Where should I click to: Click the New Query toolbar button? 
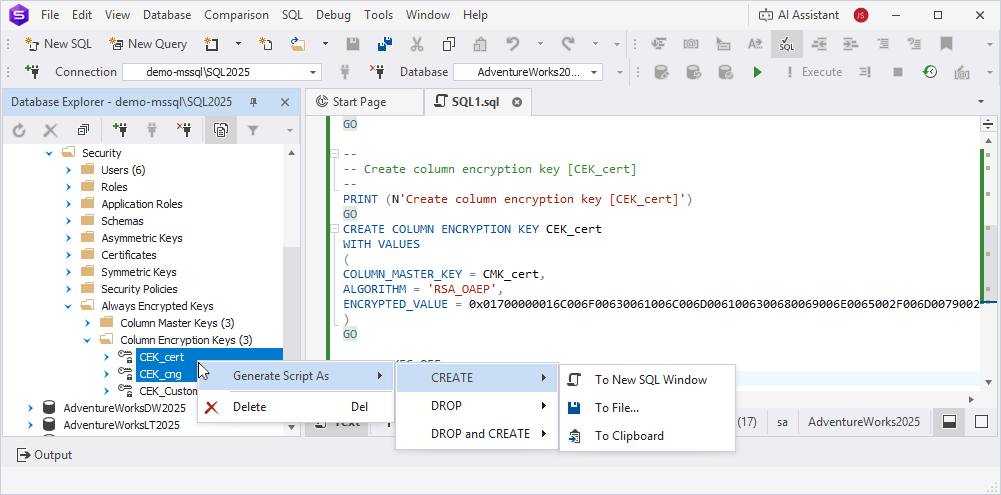148,44
